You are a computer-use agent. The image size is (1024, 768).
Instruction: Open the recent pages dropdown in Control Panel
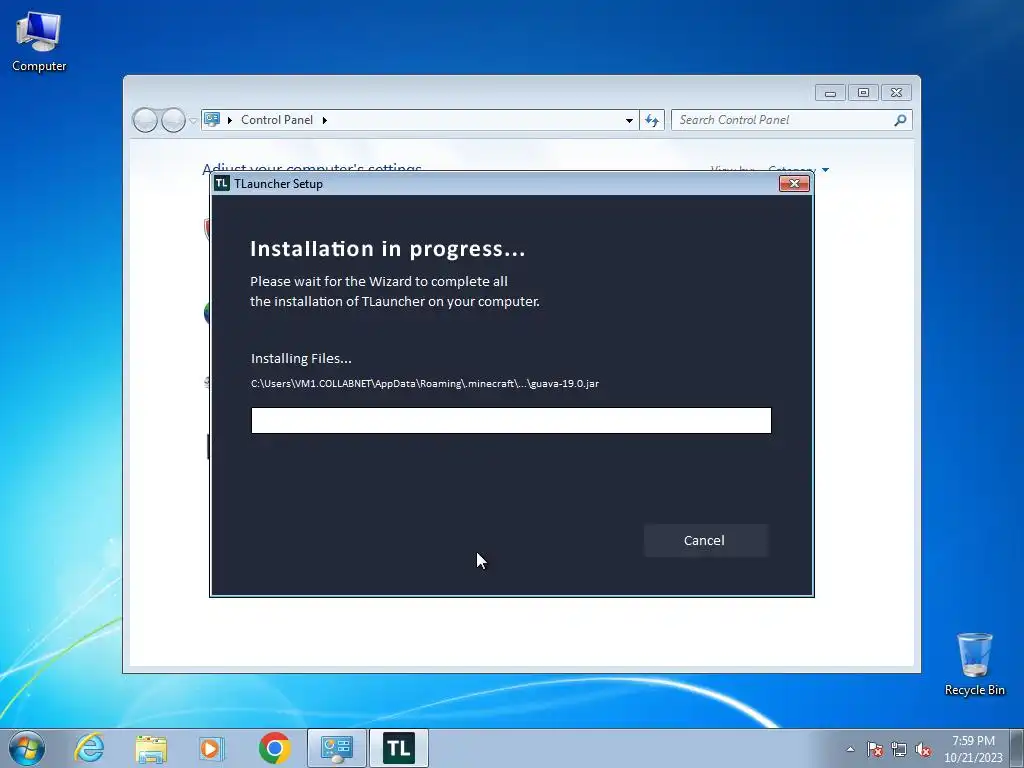tap(193, 121)
